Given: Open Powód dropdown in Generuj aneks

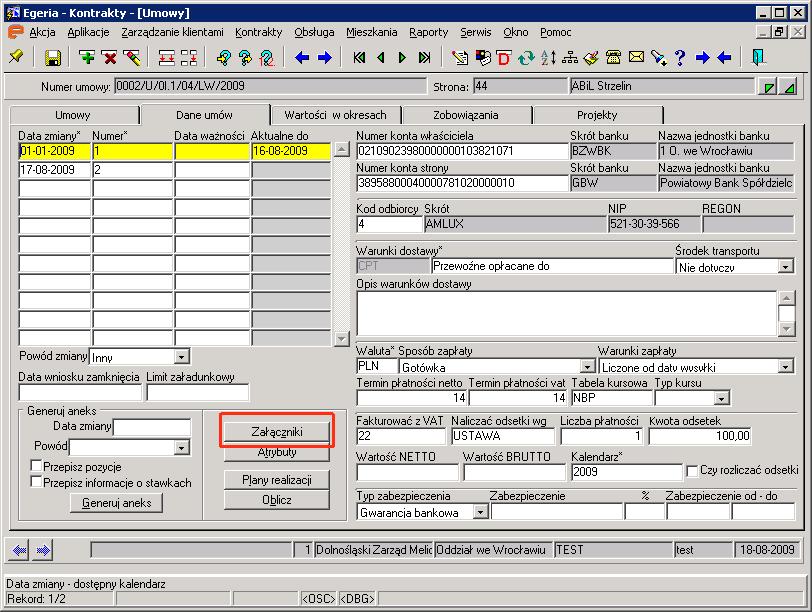Looking at the screenshot, I should (x=181, y=447).
